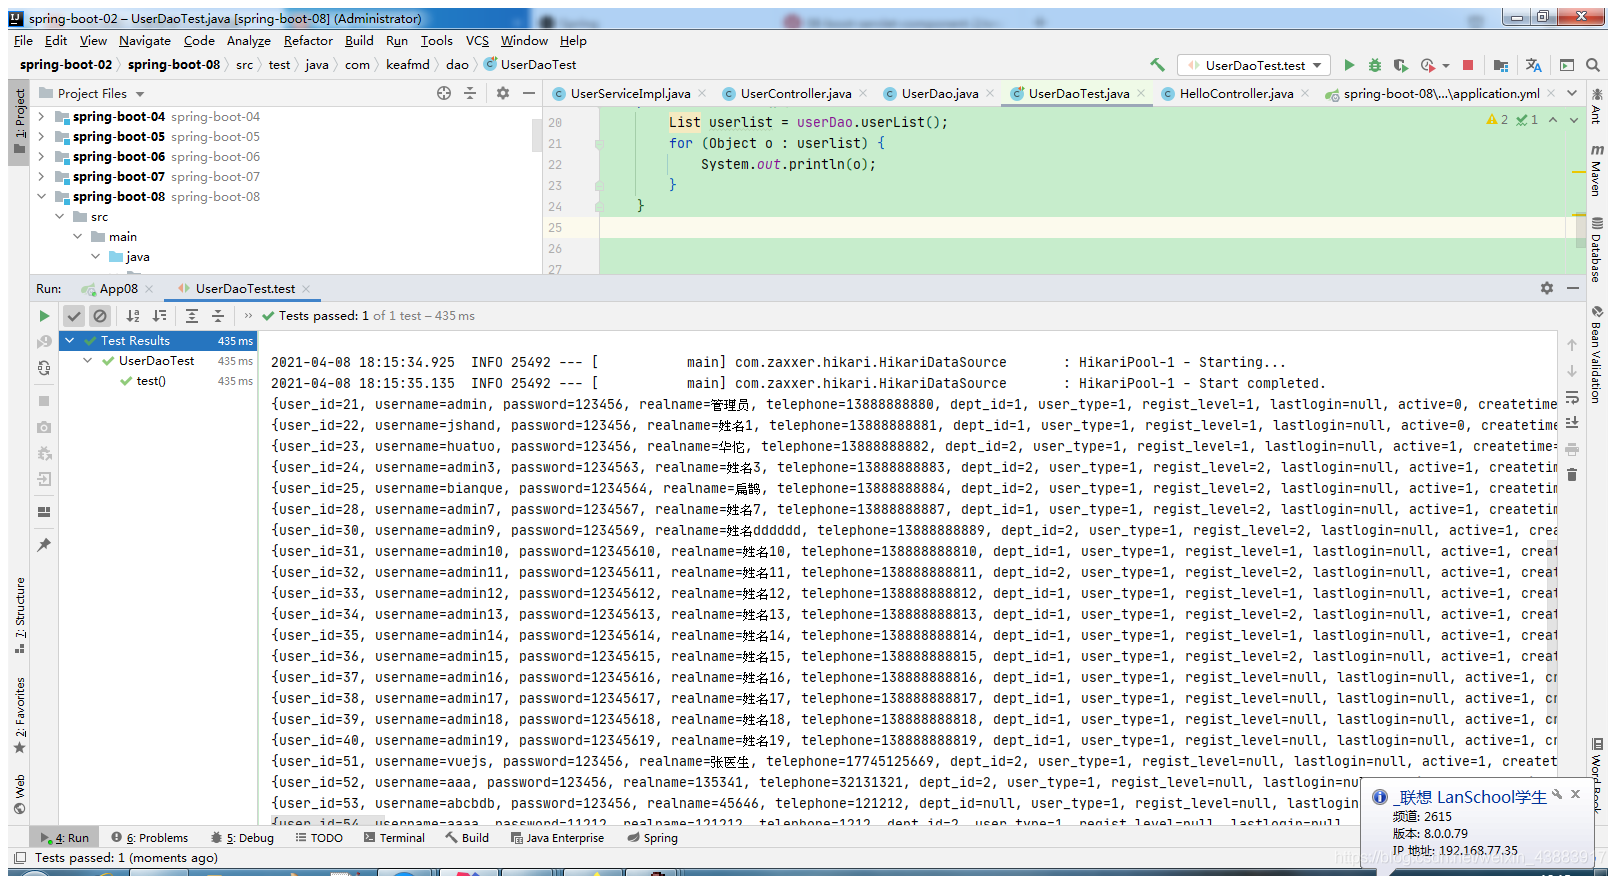This screenshot has width=1616, height=876.
Task: Expand the spring-boot-04 module
Action: click(41, 117)
